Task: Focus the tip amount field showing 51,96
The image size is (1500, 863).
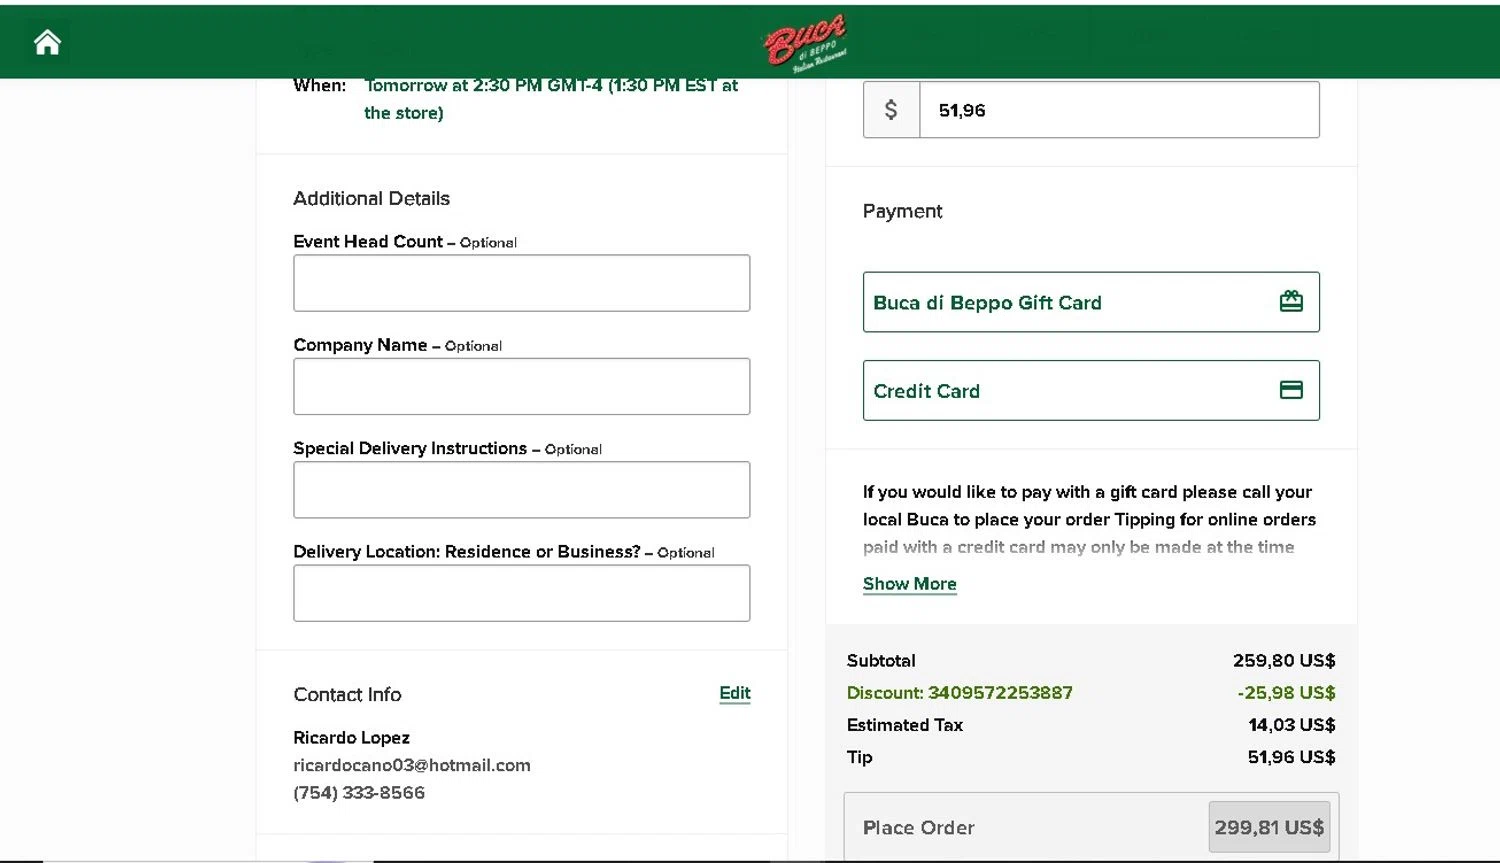Action: point(1119,110)
